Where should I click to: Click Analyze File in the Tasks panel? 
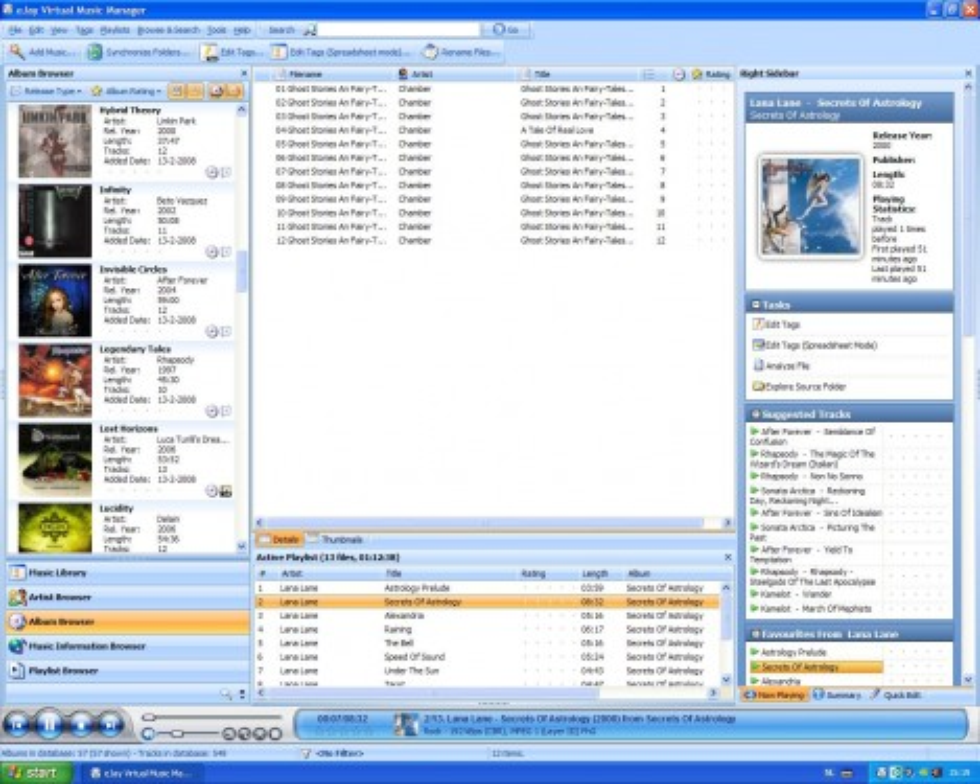click(790, 366)
